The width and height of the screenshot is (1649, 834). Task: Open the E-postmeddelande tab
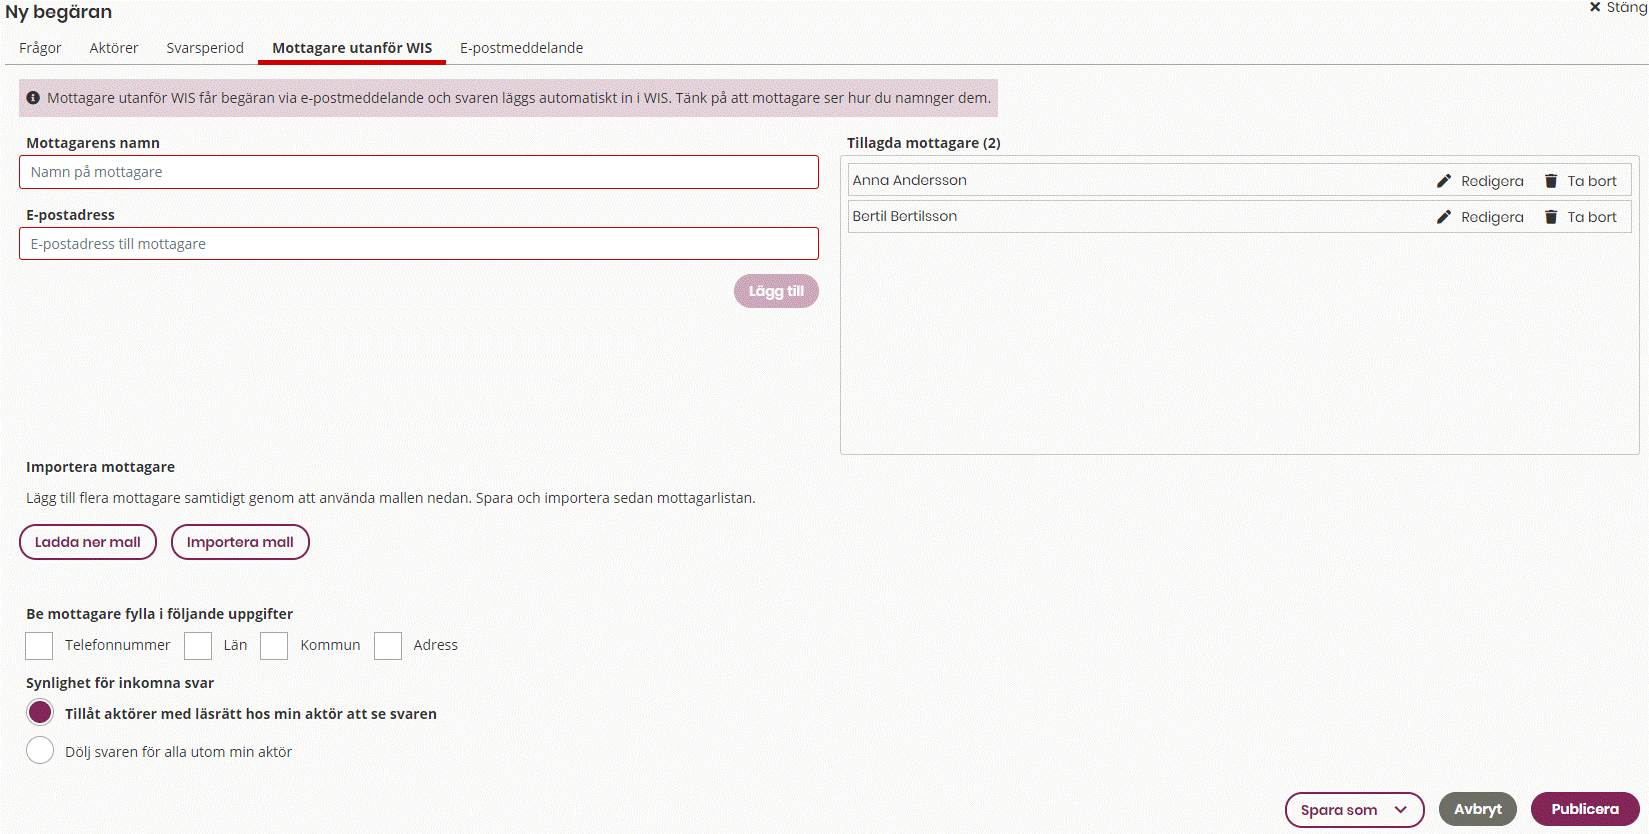click(x=521, y=48)
